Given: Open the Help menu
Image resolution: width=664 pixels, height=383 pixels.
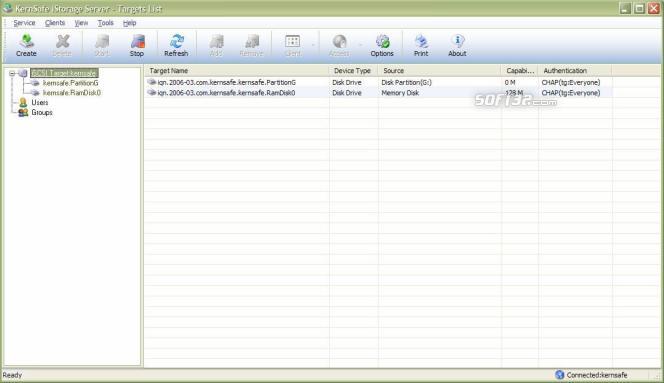Looking at the screenshot, I should coord(130,23).
